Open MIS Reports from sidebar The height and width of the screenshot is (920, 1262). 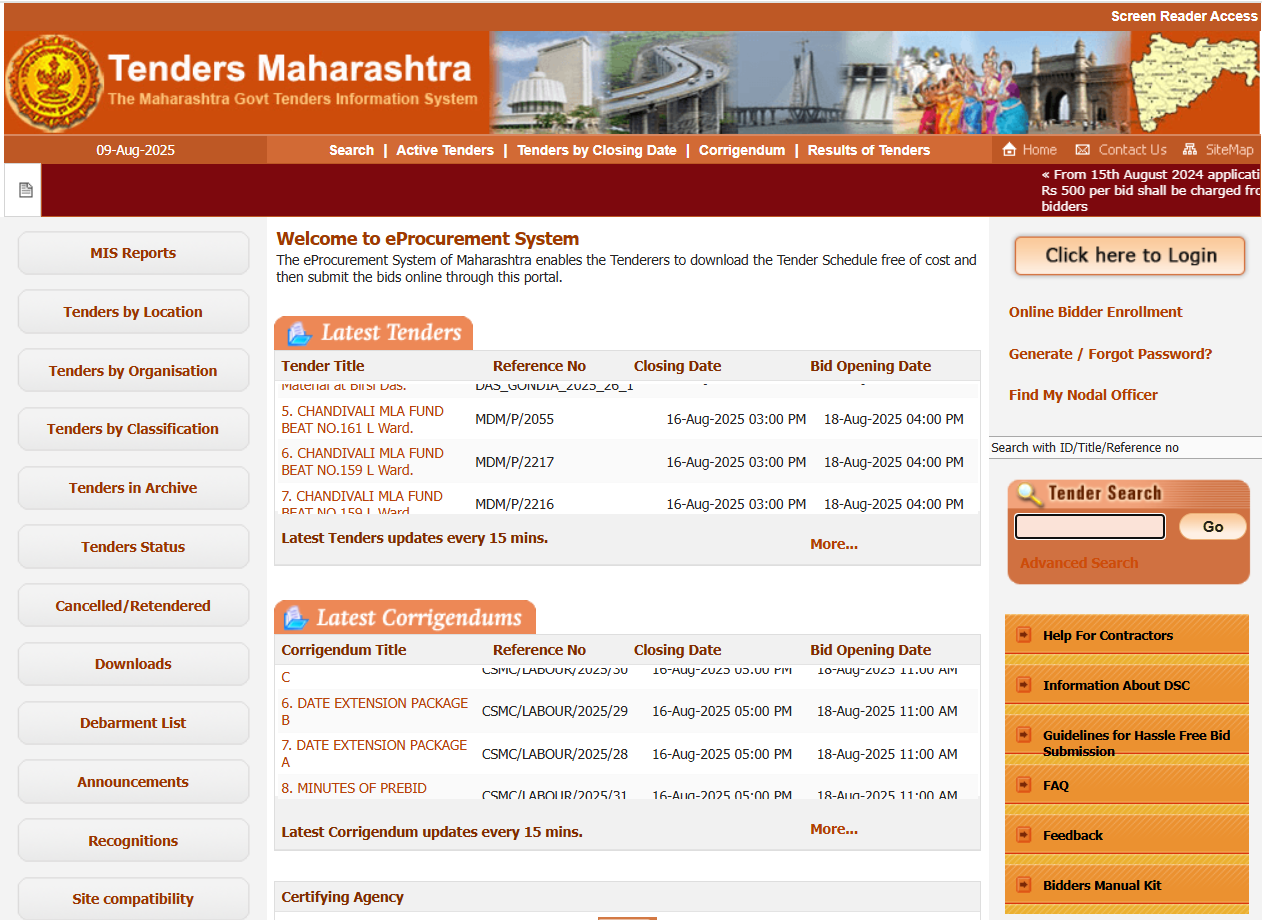[133, 253]
